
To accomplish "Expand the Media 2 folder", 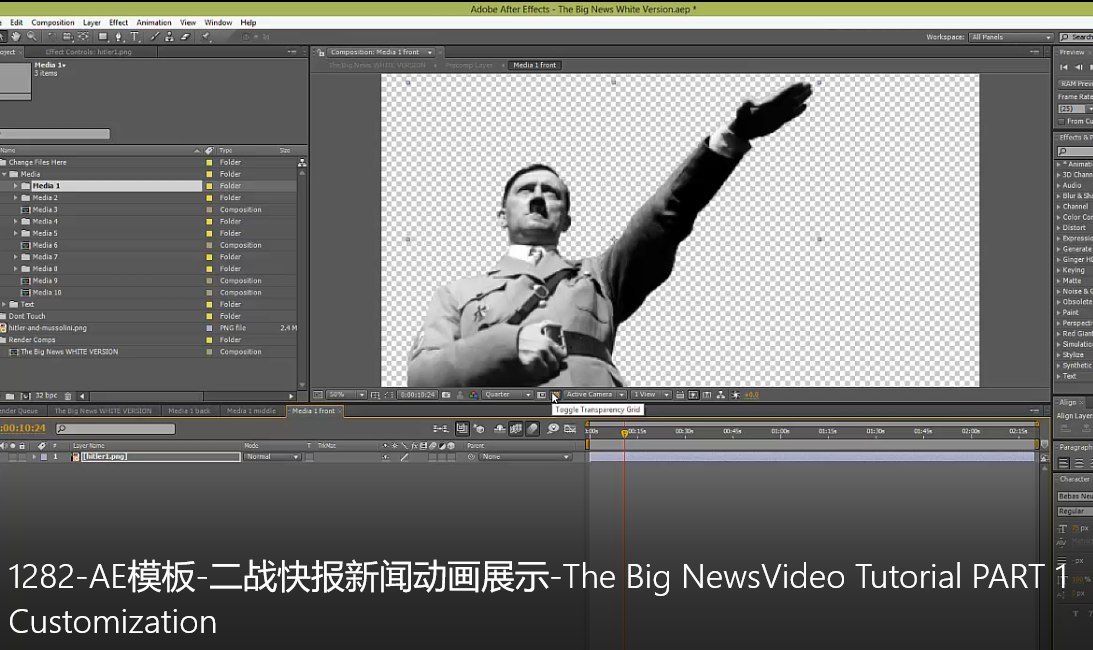I will [x=15, y=198].
